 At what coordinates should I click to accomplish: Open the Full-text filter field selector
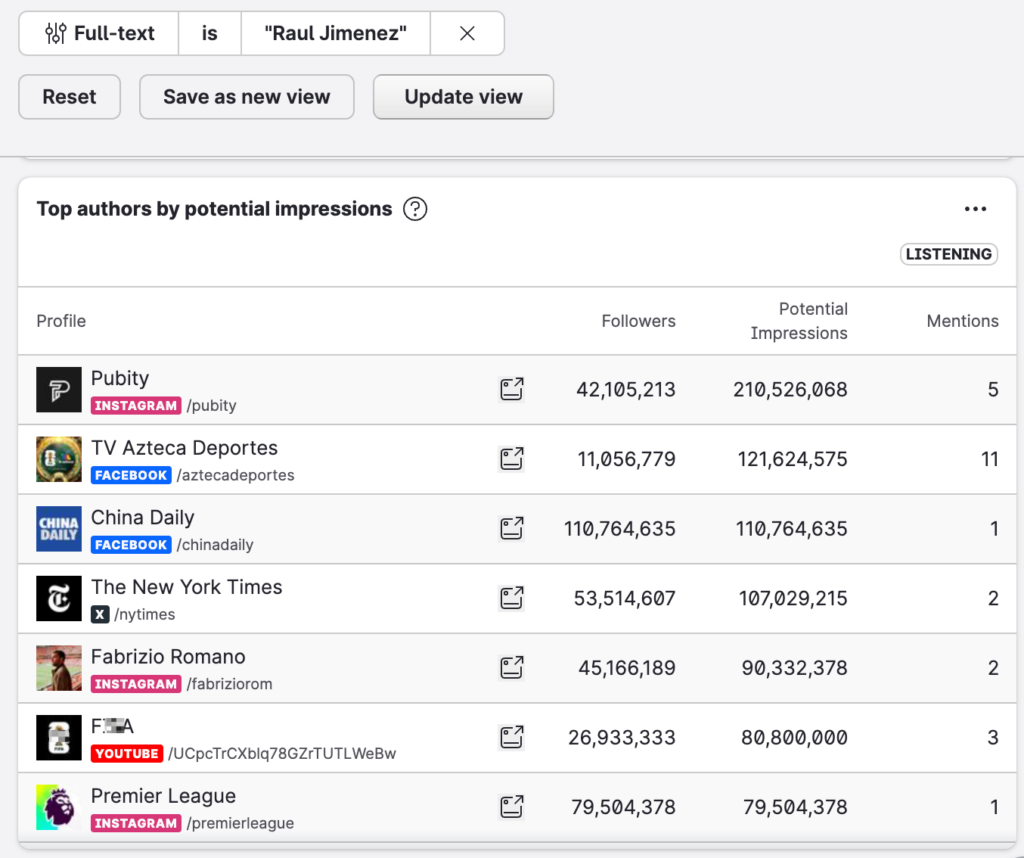99,33
